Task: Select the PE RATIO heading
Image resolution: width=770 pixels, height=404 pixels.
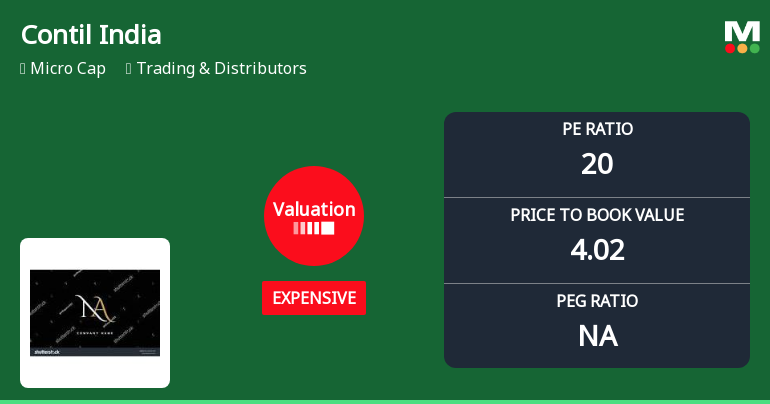Action: [x=597, y=129]
